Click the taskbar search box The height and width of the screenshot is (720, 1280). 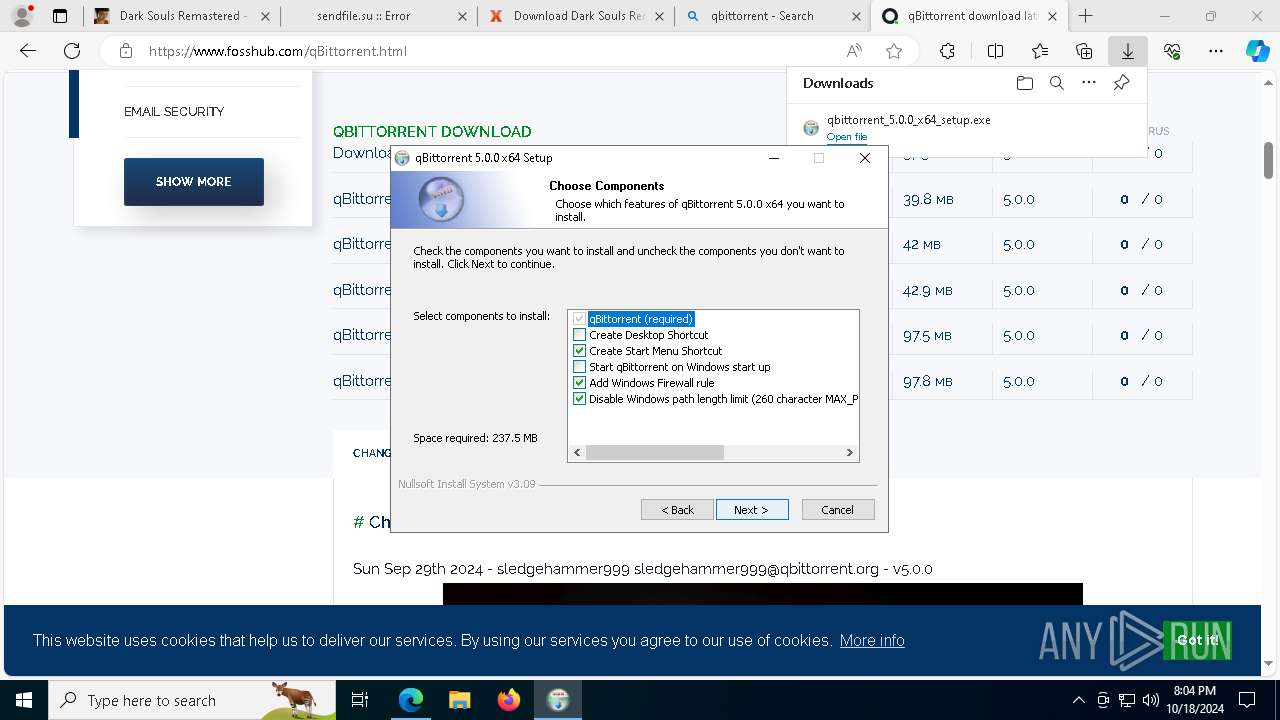pos(192,700)
